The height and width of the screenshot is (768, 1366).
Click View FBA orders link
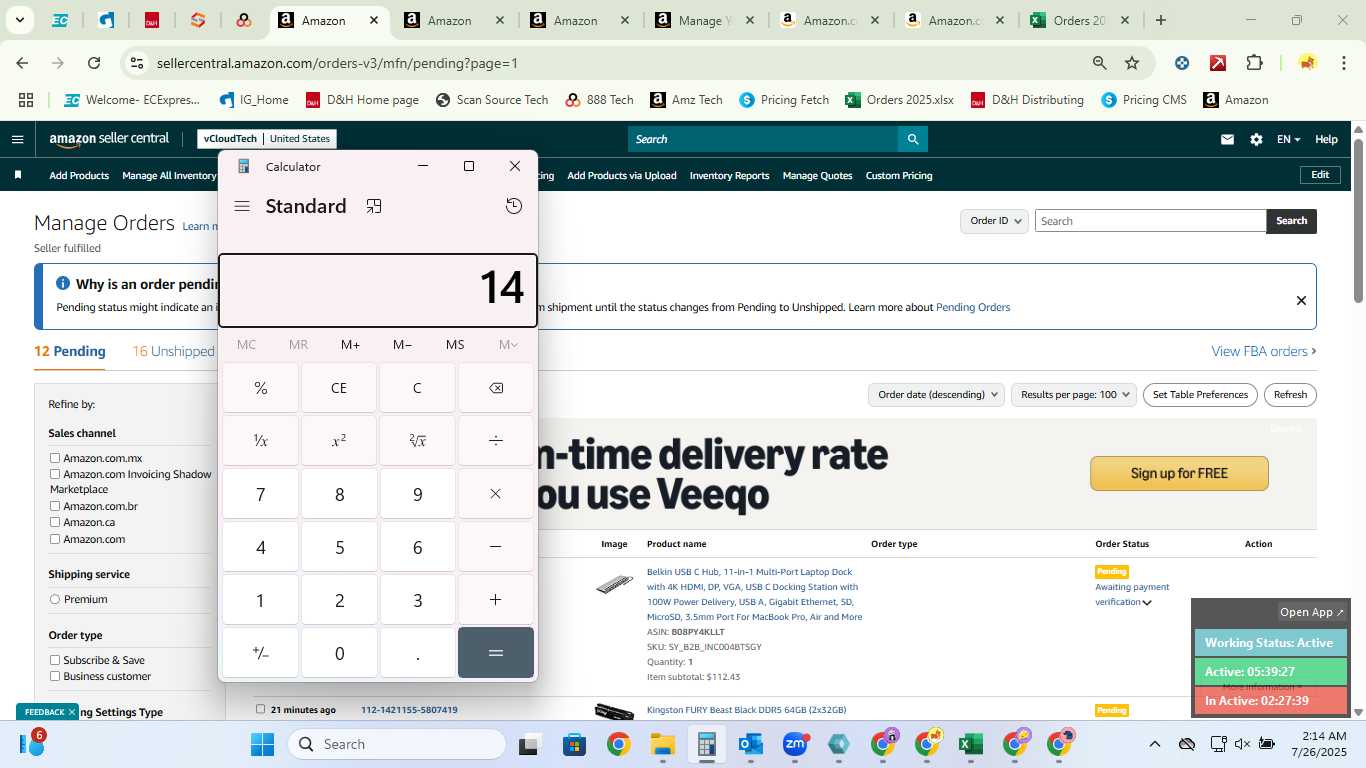(1264, 351)
